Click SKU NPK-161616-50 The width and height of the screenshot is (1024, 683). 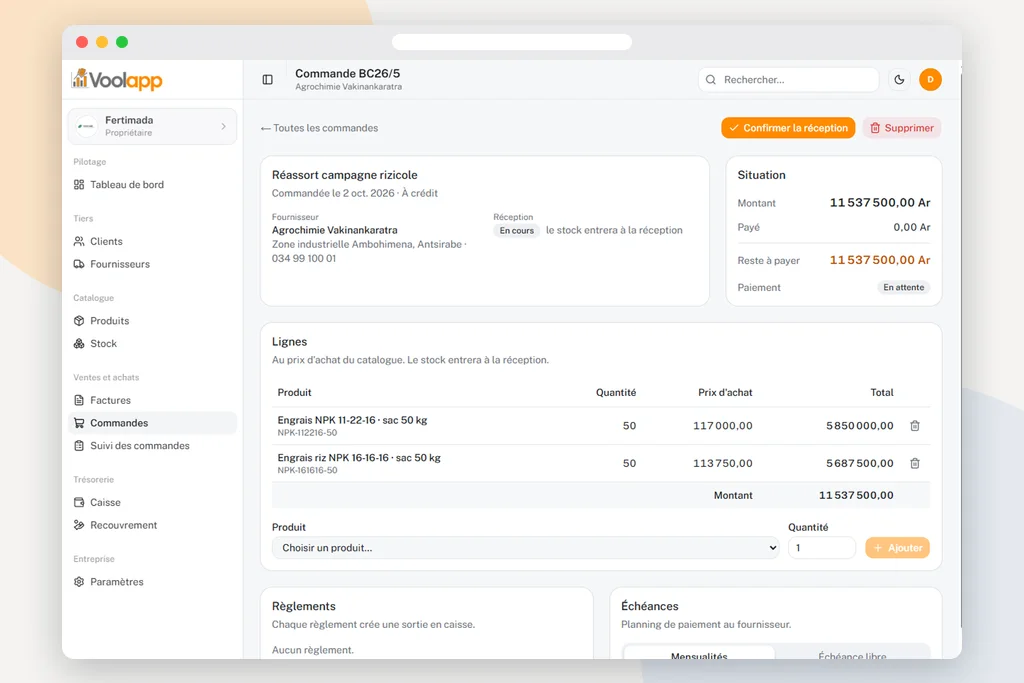308,471
